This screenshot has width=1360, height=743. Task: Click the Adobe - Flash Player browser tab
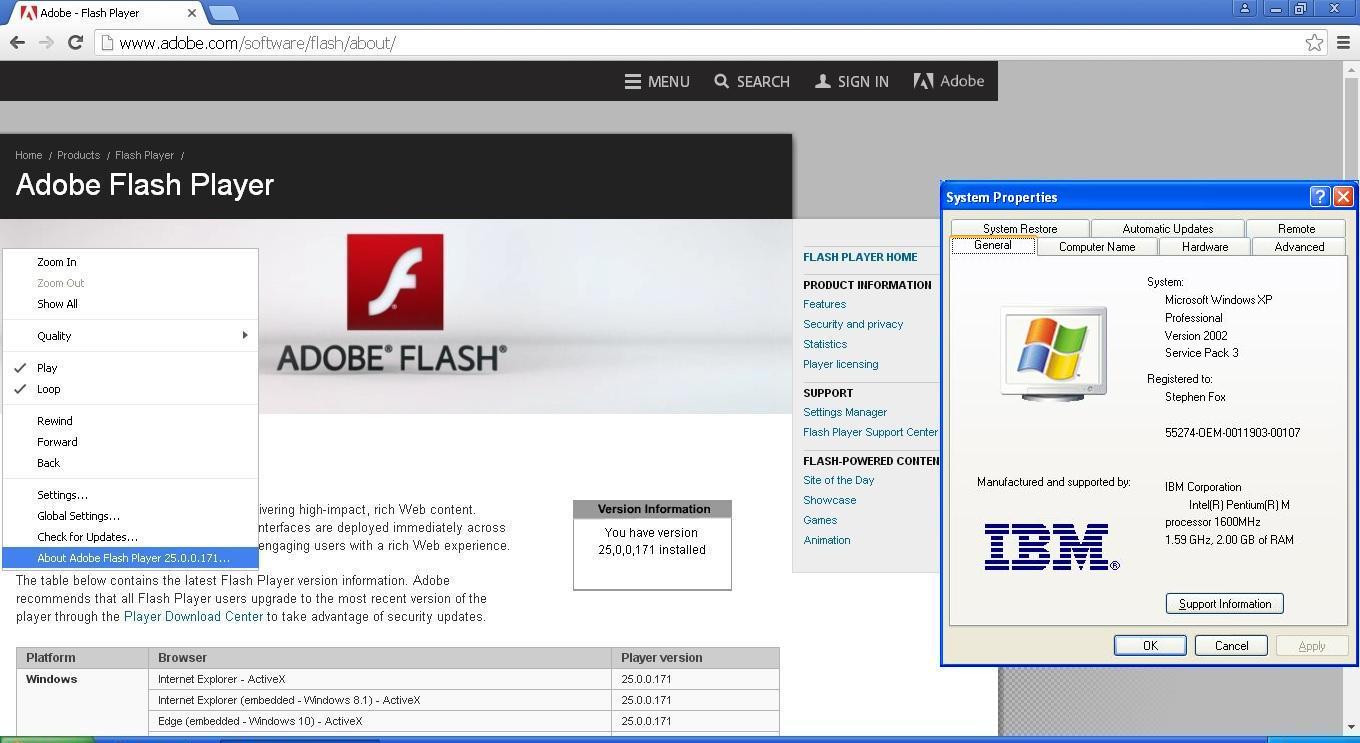click(x=105, y=13)
